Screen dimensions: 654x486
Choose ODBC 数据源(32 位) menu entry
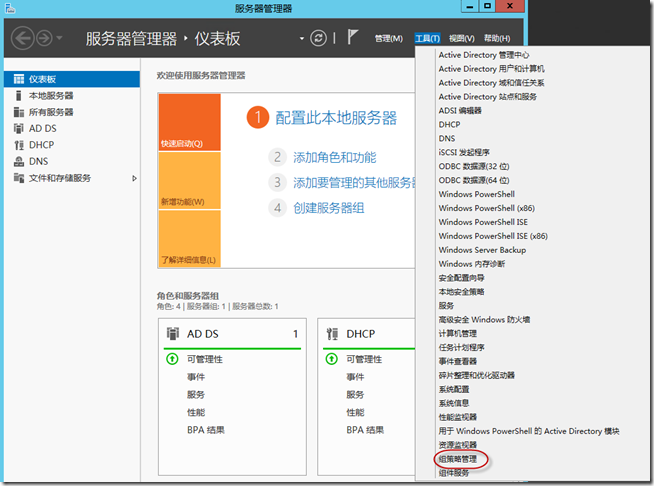pos(474,166)
